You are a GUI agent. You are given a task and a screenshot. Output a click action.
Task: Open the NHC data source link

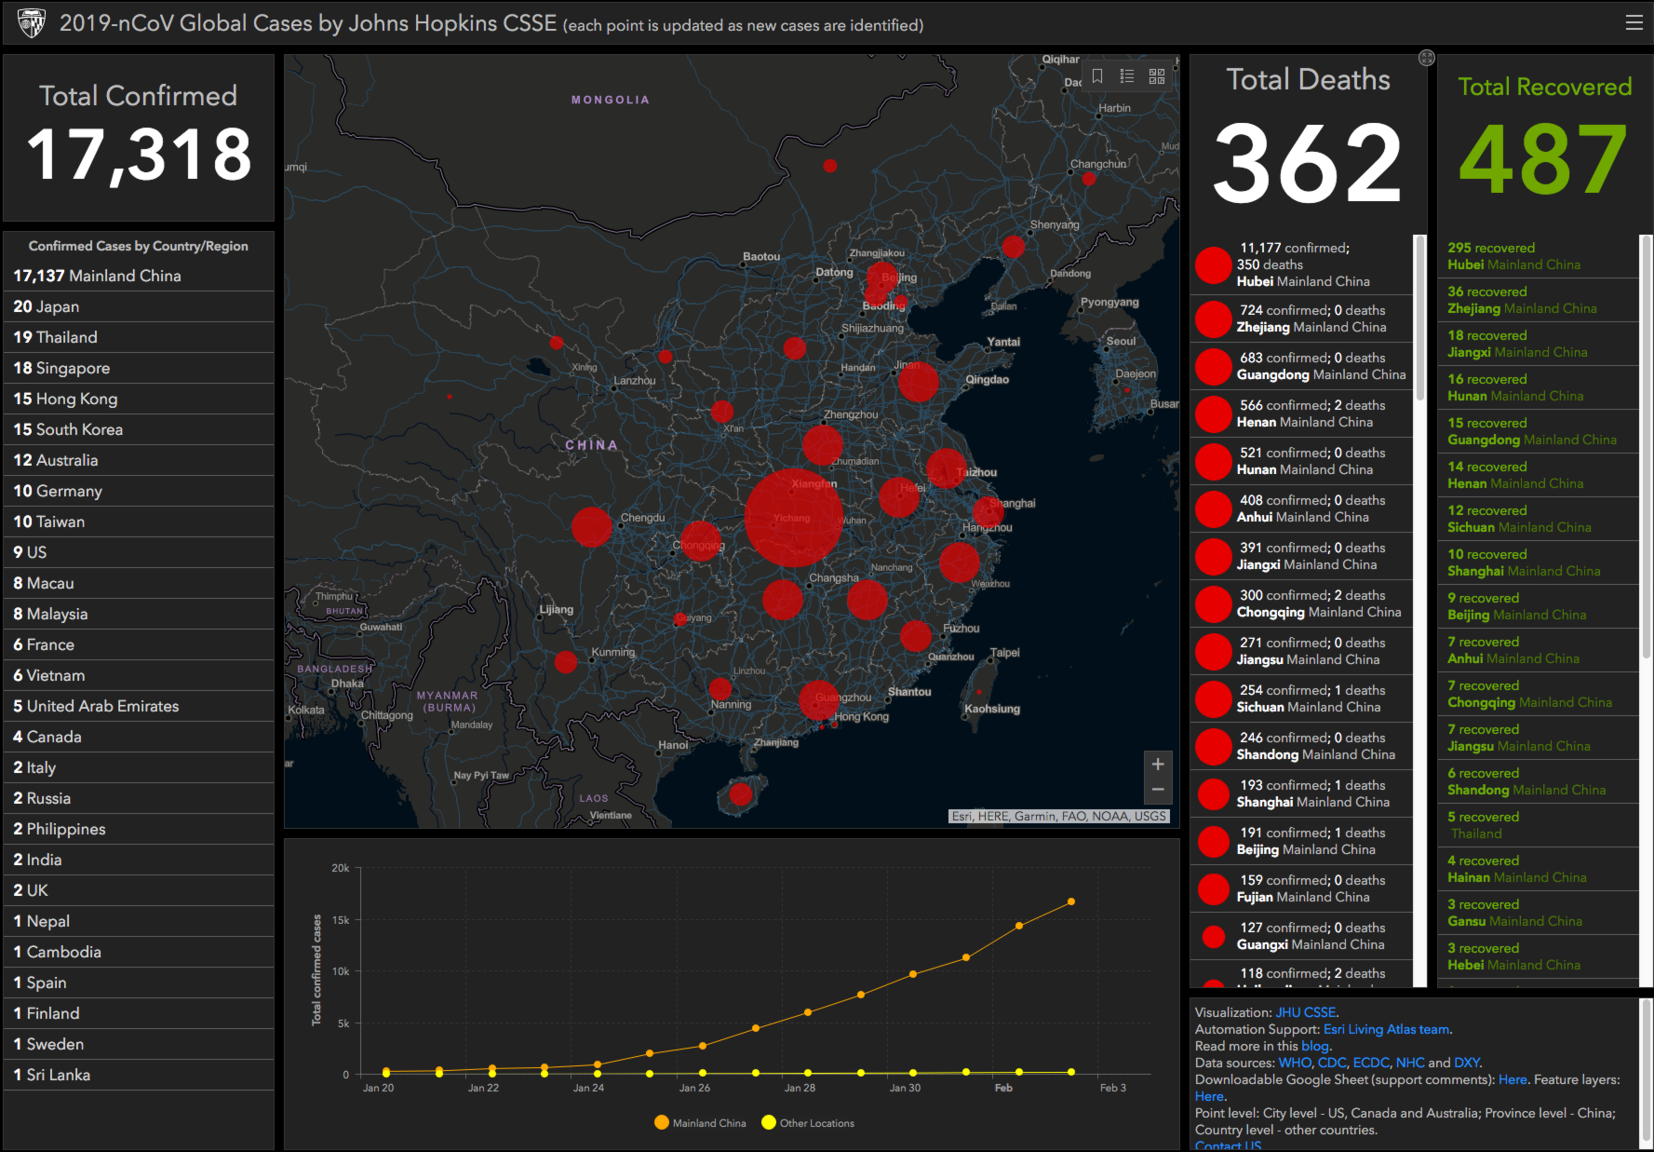pos(1410,1062)
